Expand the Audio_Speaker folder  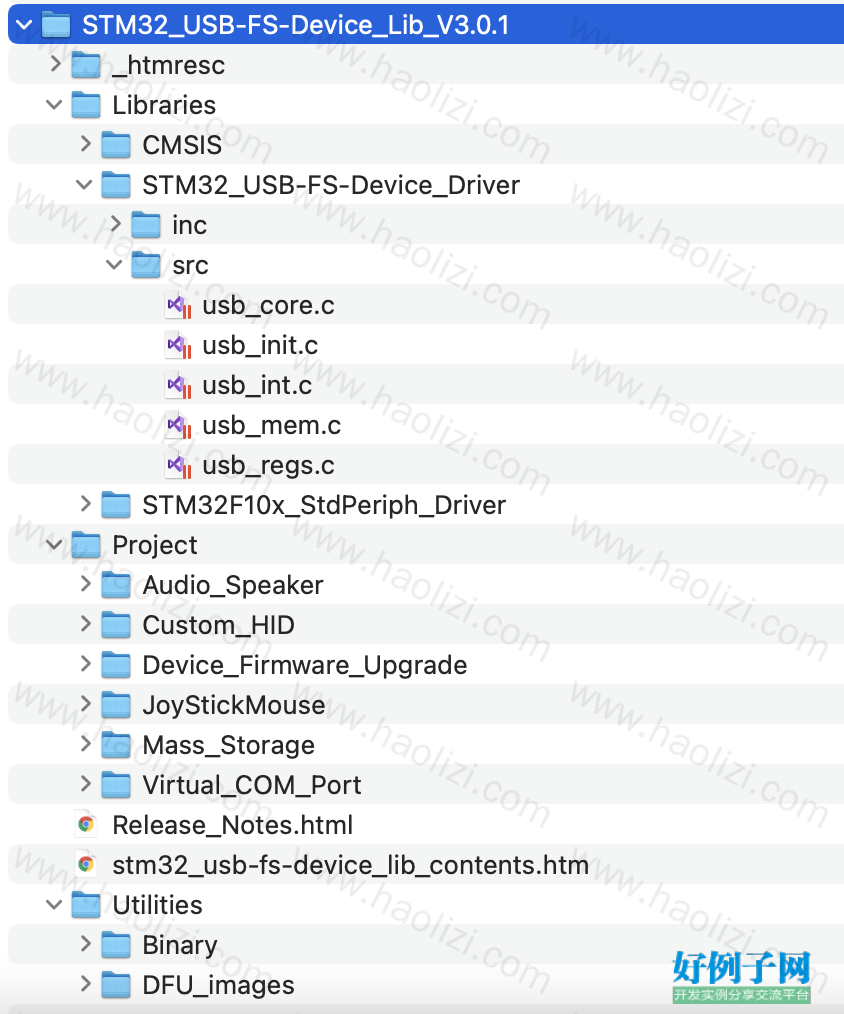point(85,584)
